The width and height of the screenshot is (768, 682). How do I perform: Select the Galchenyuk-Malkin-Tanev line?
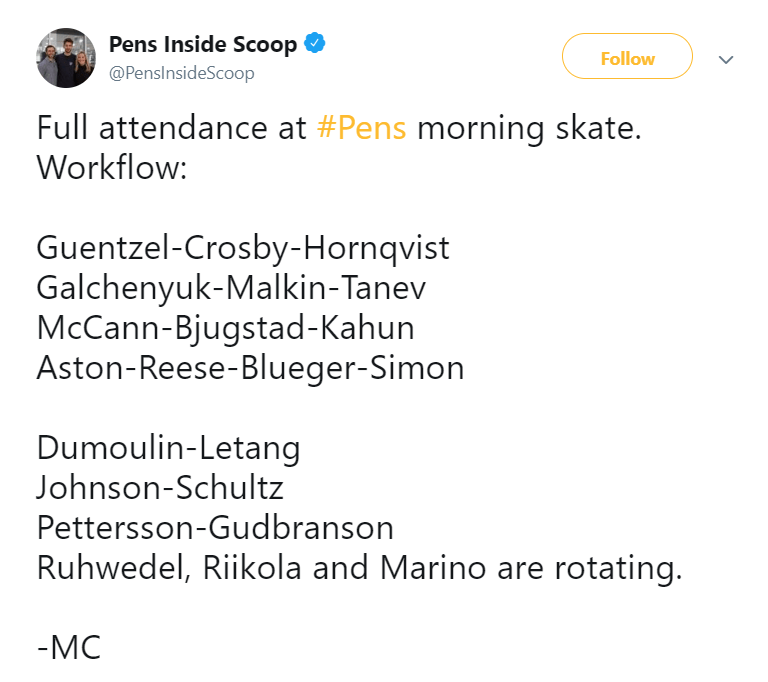click(x=231, y=288)
